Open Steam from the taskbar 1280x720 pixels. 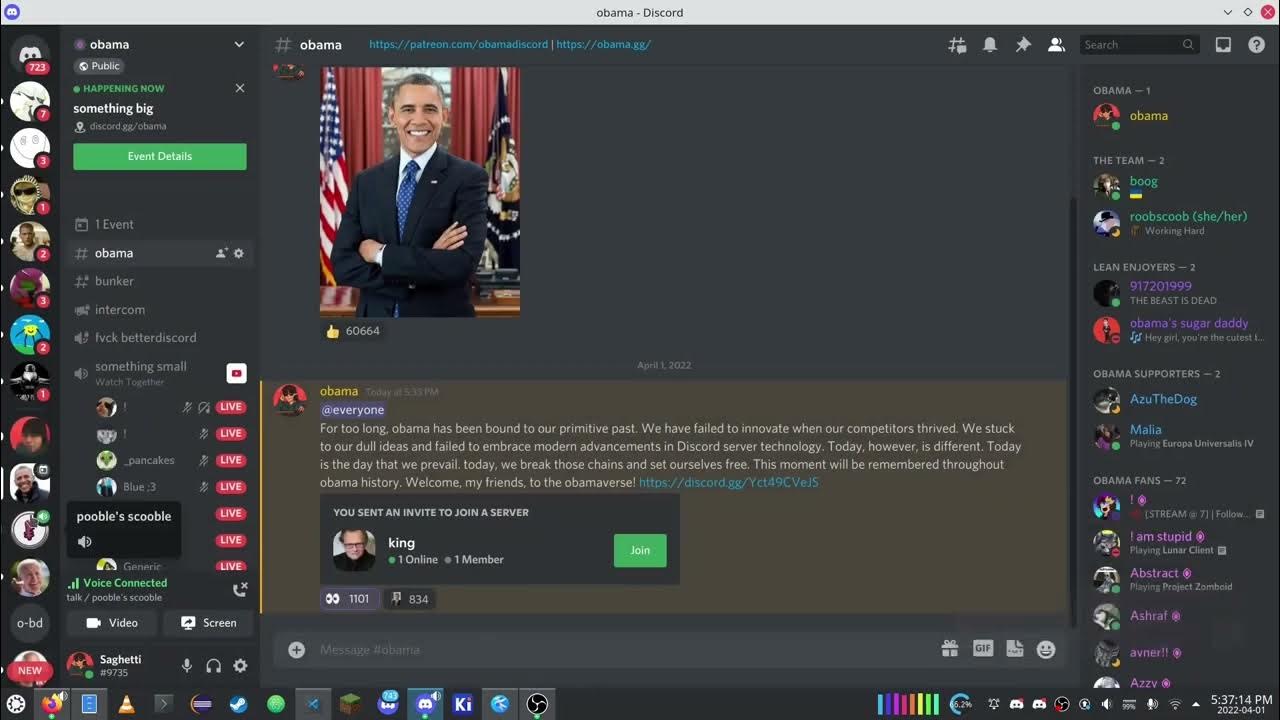point(238,704)
